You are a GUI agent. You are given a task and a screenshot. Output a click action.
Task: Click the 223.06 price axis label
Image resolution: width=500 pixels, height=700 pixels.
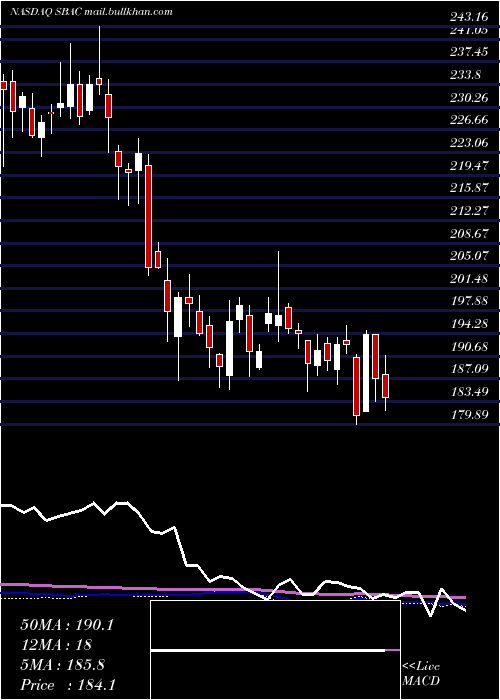coord(469,143)
